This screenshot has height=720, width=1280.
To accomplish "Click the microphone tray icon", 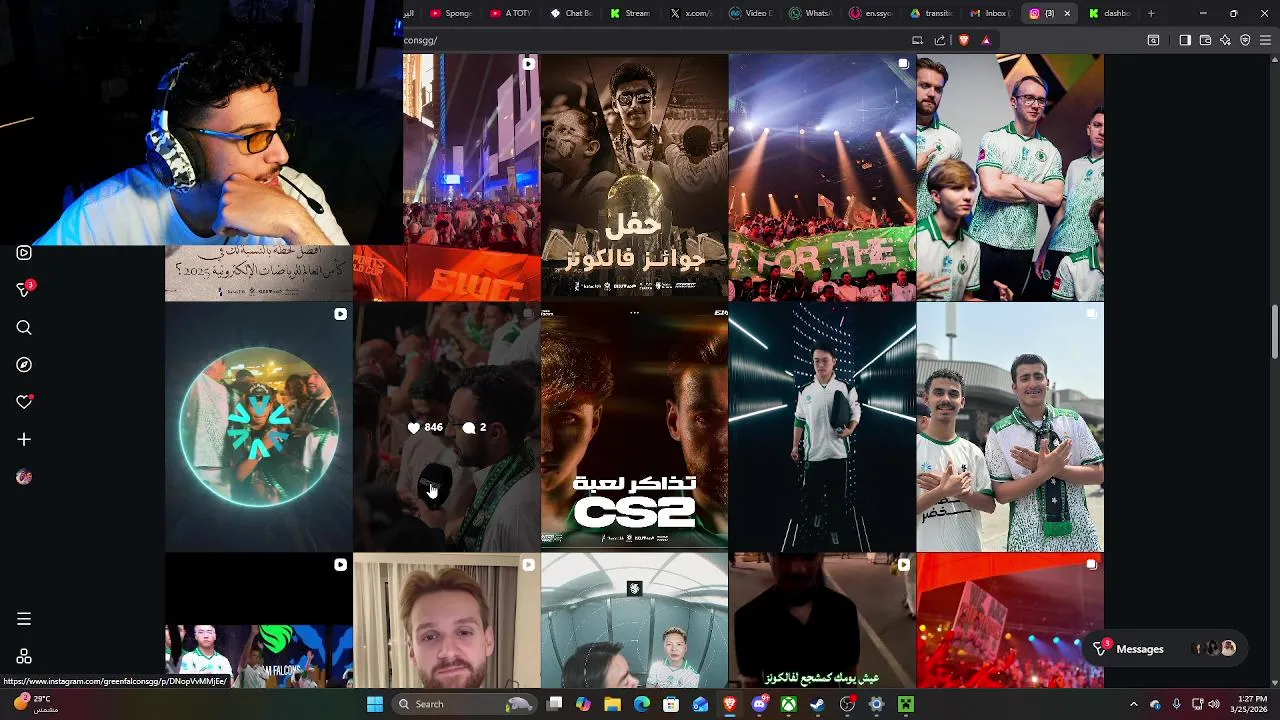I will (x=1176, y=704).
